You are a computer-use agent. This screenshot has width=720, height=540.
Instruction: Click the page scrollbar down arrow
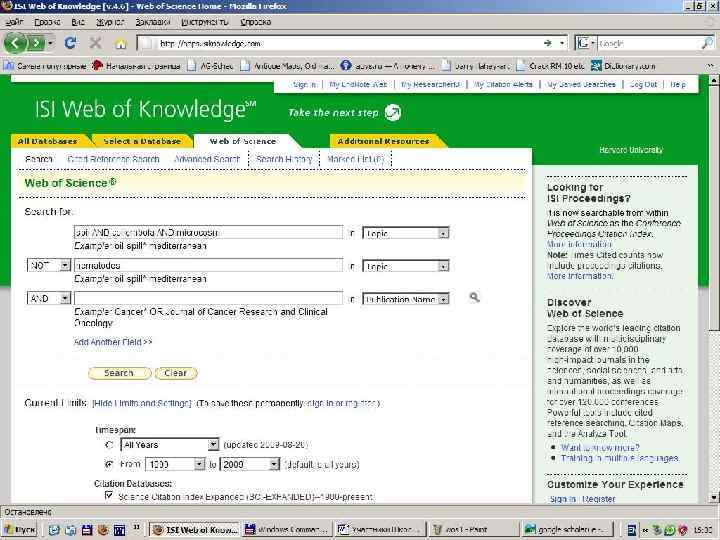[714, 497]
